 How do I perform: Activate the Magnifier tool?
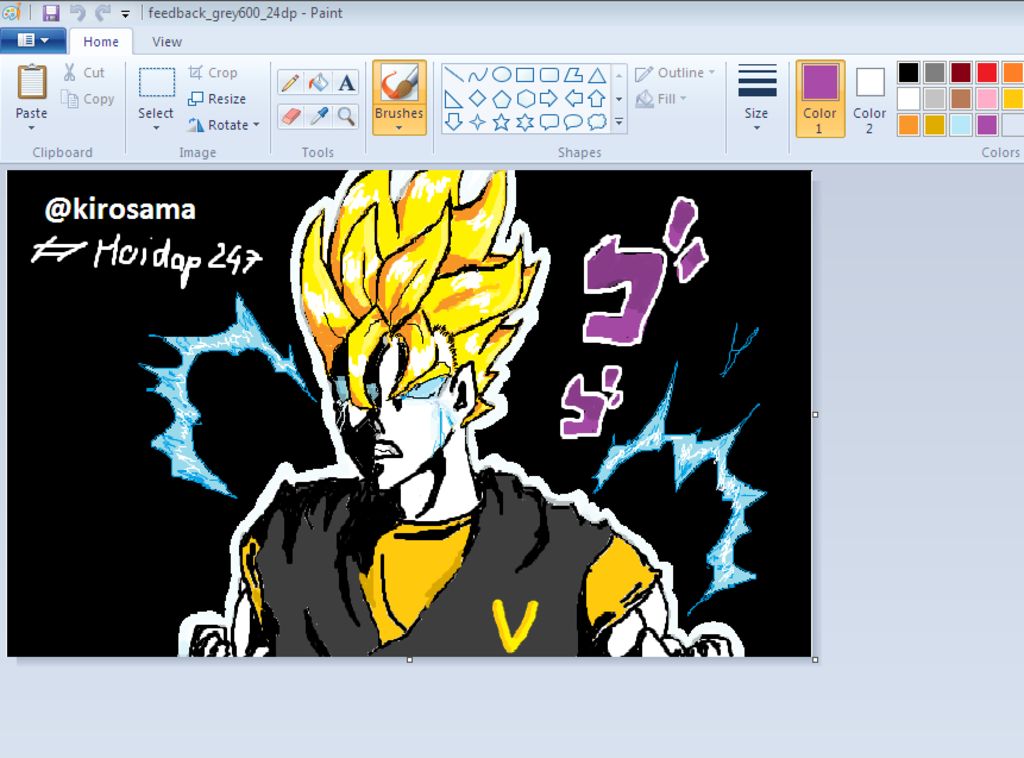pyautogui.click(x=346, y=116)
